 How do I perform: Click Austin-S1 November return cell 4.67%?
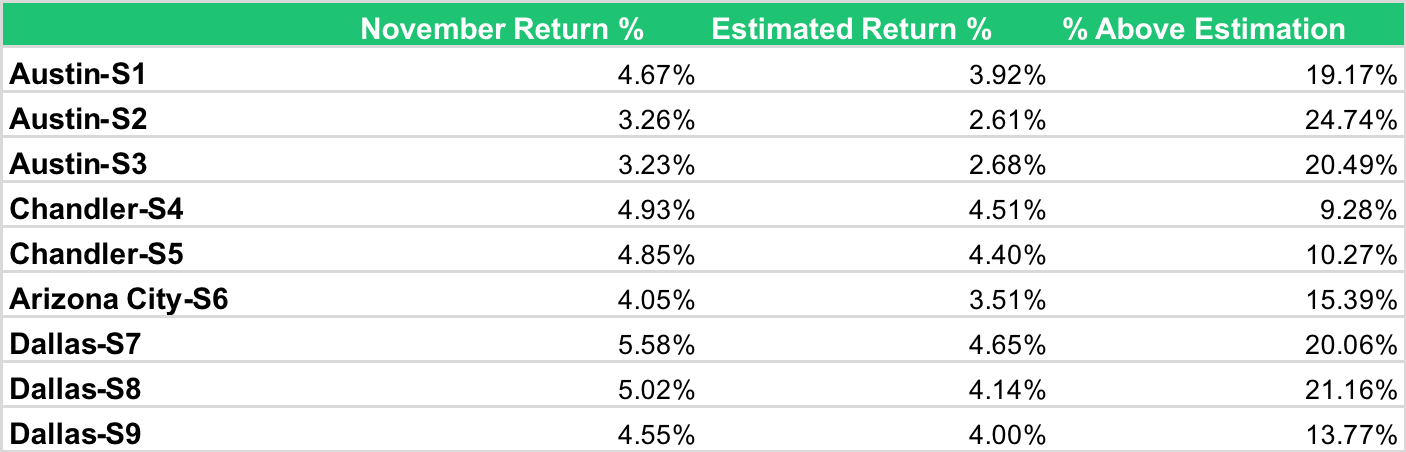tap(656, 75)
